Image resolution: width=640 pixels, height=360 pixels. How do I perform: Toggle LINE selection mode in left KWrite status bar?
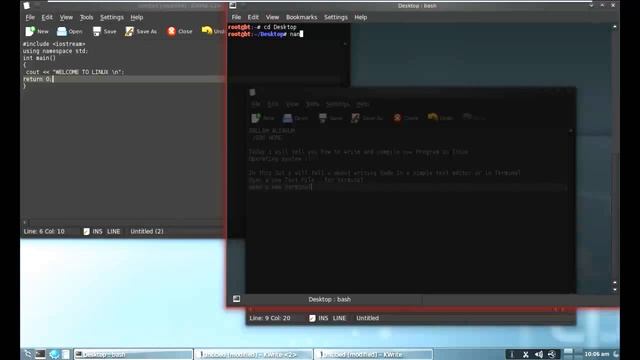[x=113, y=231]
